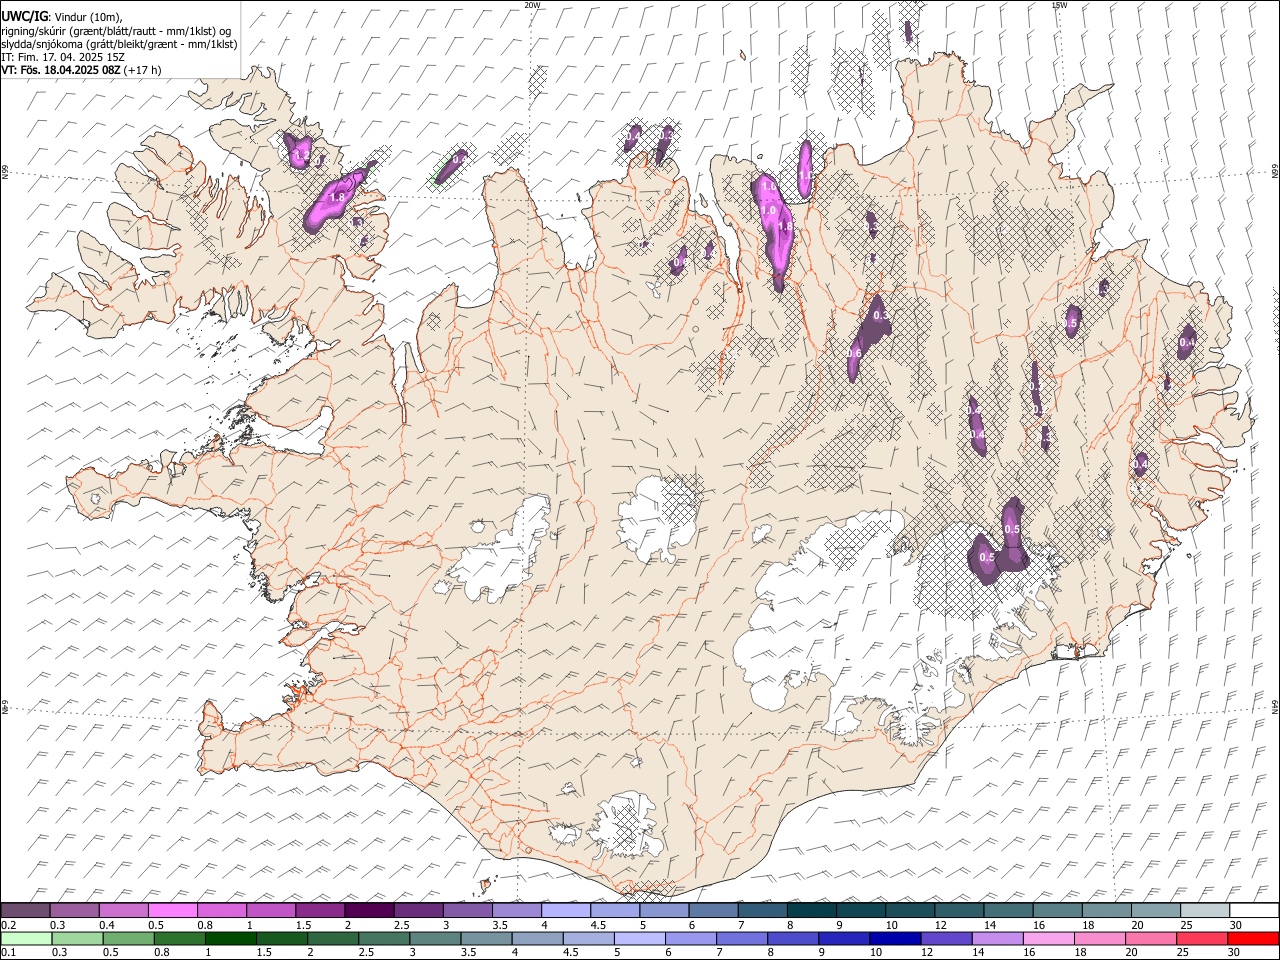Click the pale green 0.1 swatch in the lower legend row
Screen dimensions: 1280x960
(26, 938)
